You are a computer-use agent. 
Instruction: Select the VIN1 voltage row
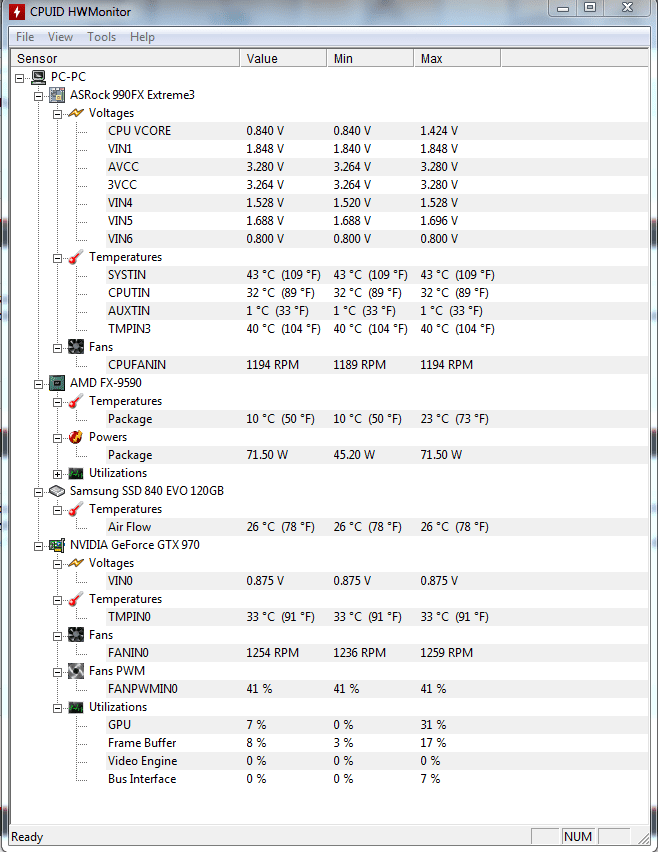coord(377,149)
